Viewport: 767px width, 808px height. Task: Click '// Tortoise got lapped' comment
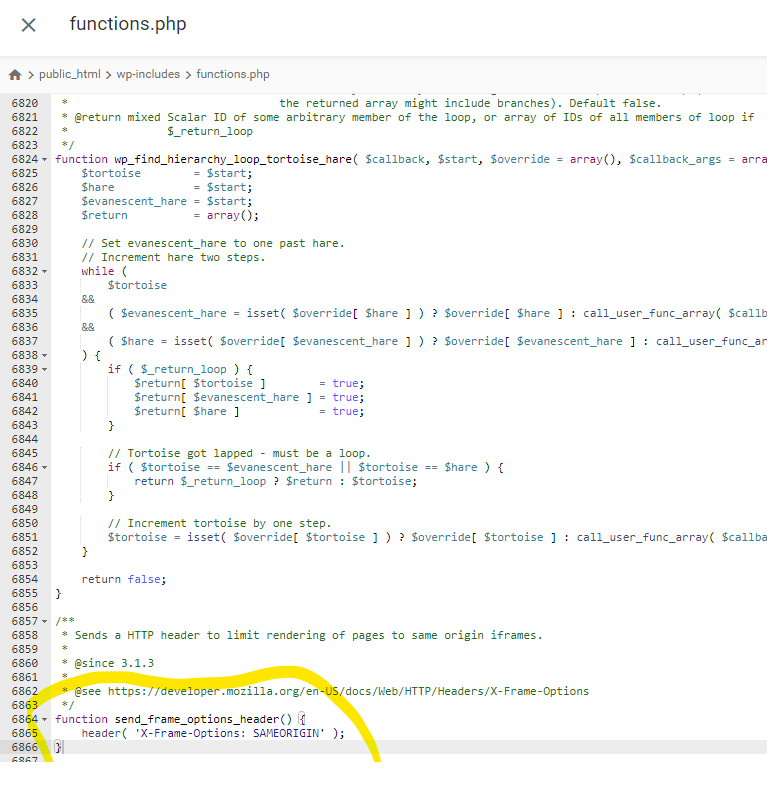239,453
